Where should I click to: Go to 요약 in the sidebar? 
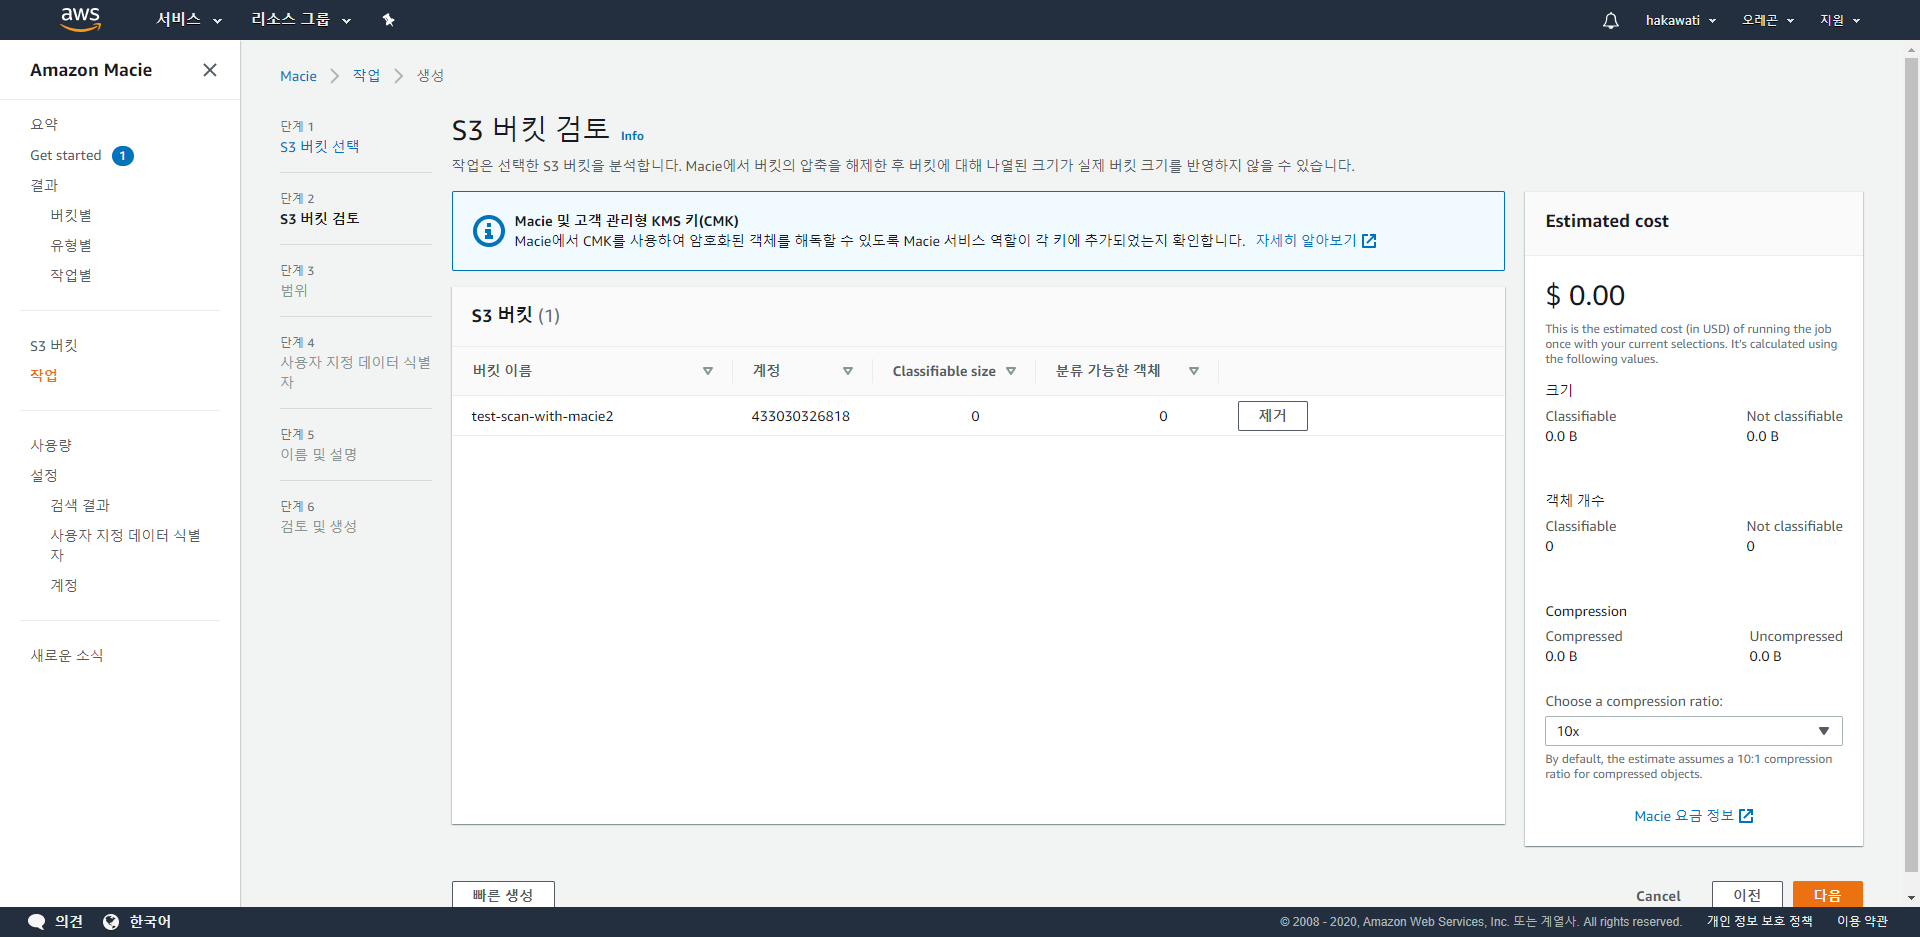[x=44, y=125]
